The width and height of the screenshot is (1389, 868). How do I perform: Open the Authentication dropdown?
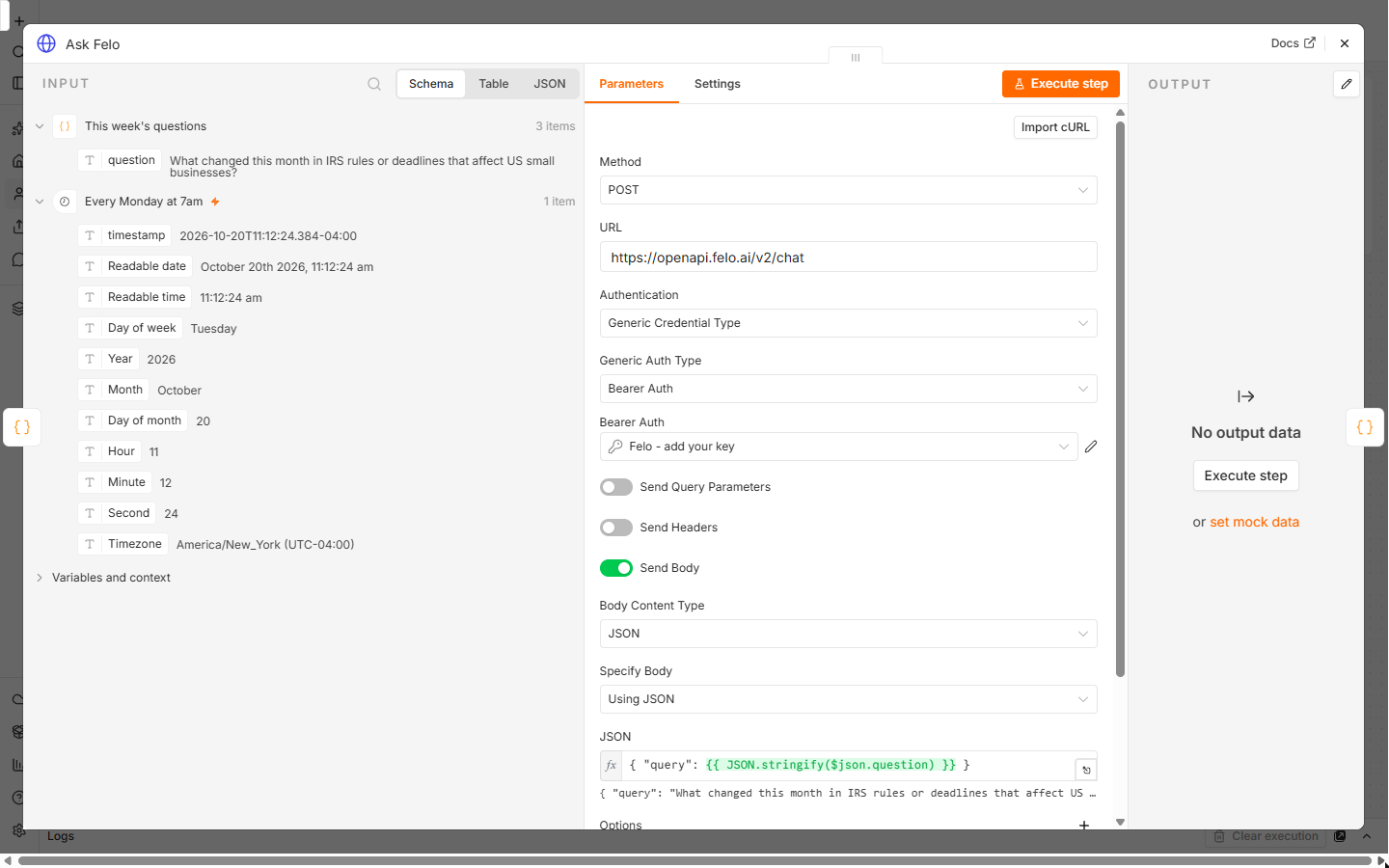[848, 323]
